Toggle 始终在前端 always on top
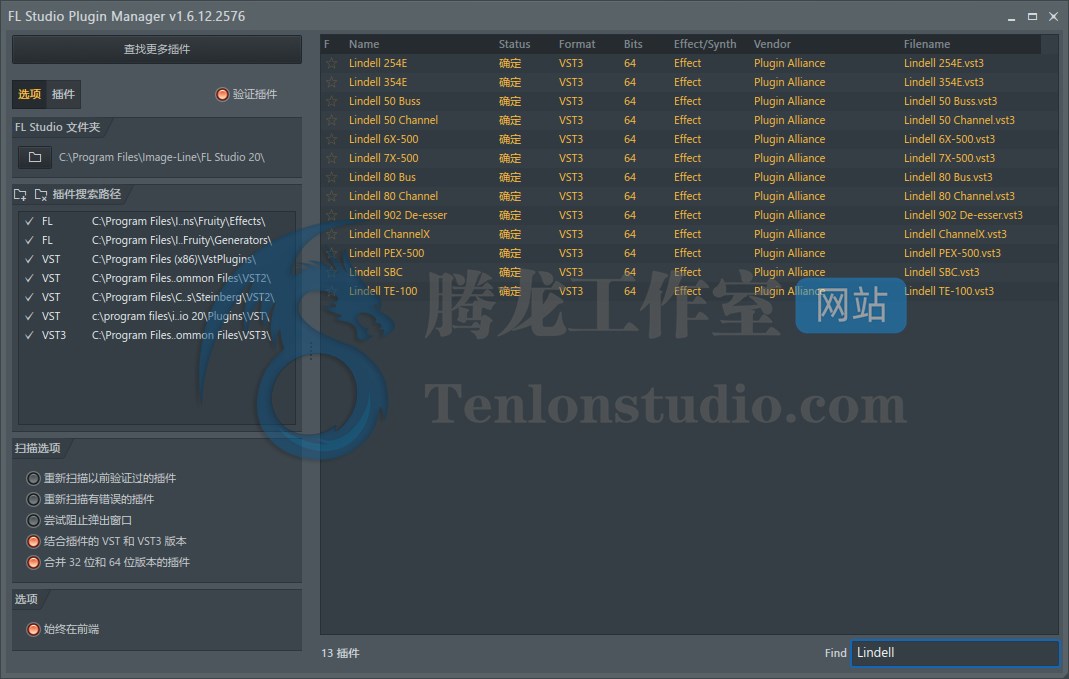The width and height of the screenshot is (1069, 679). (x=33, y=629)
